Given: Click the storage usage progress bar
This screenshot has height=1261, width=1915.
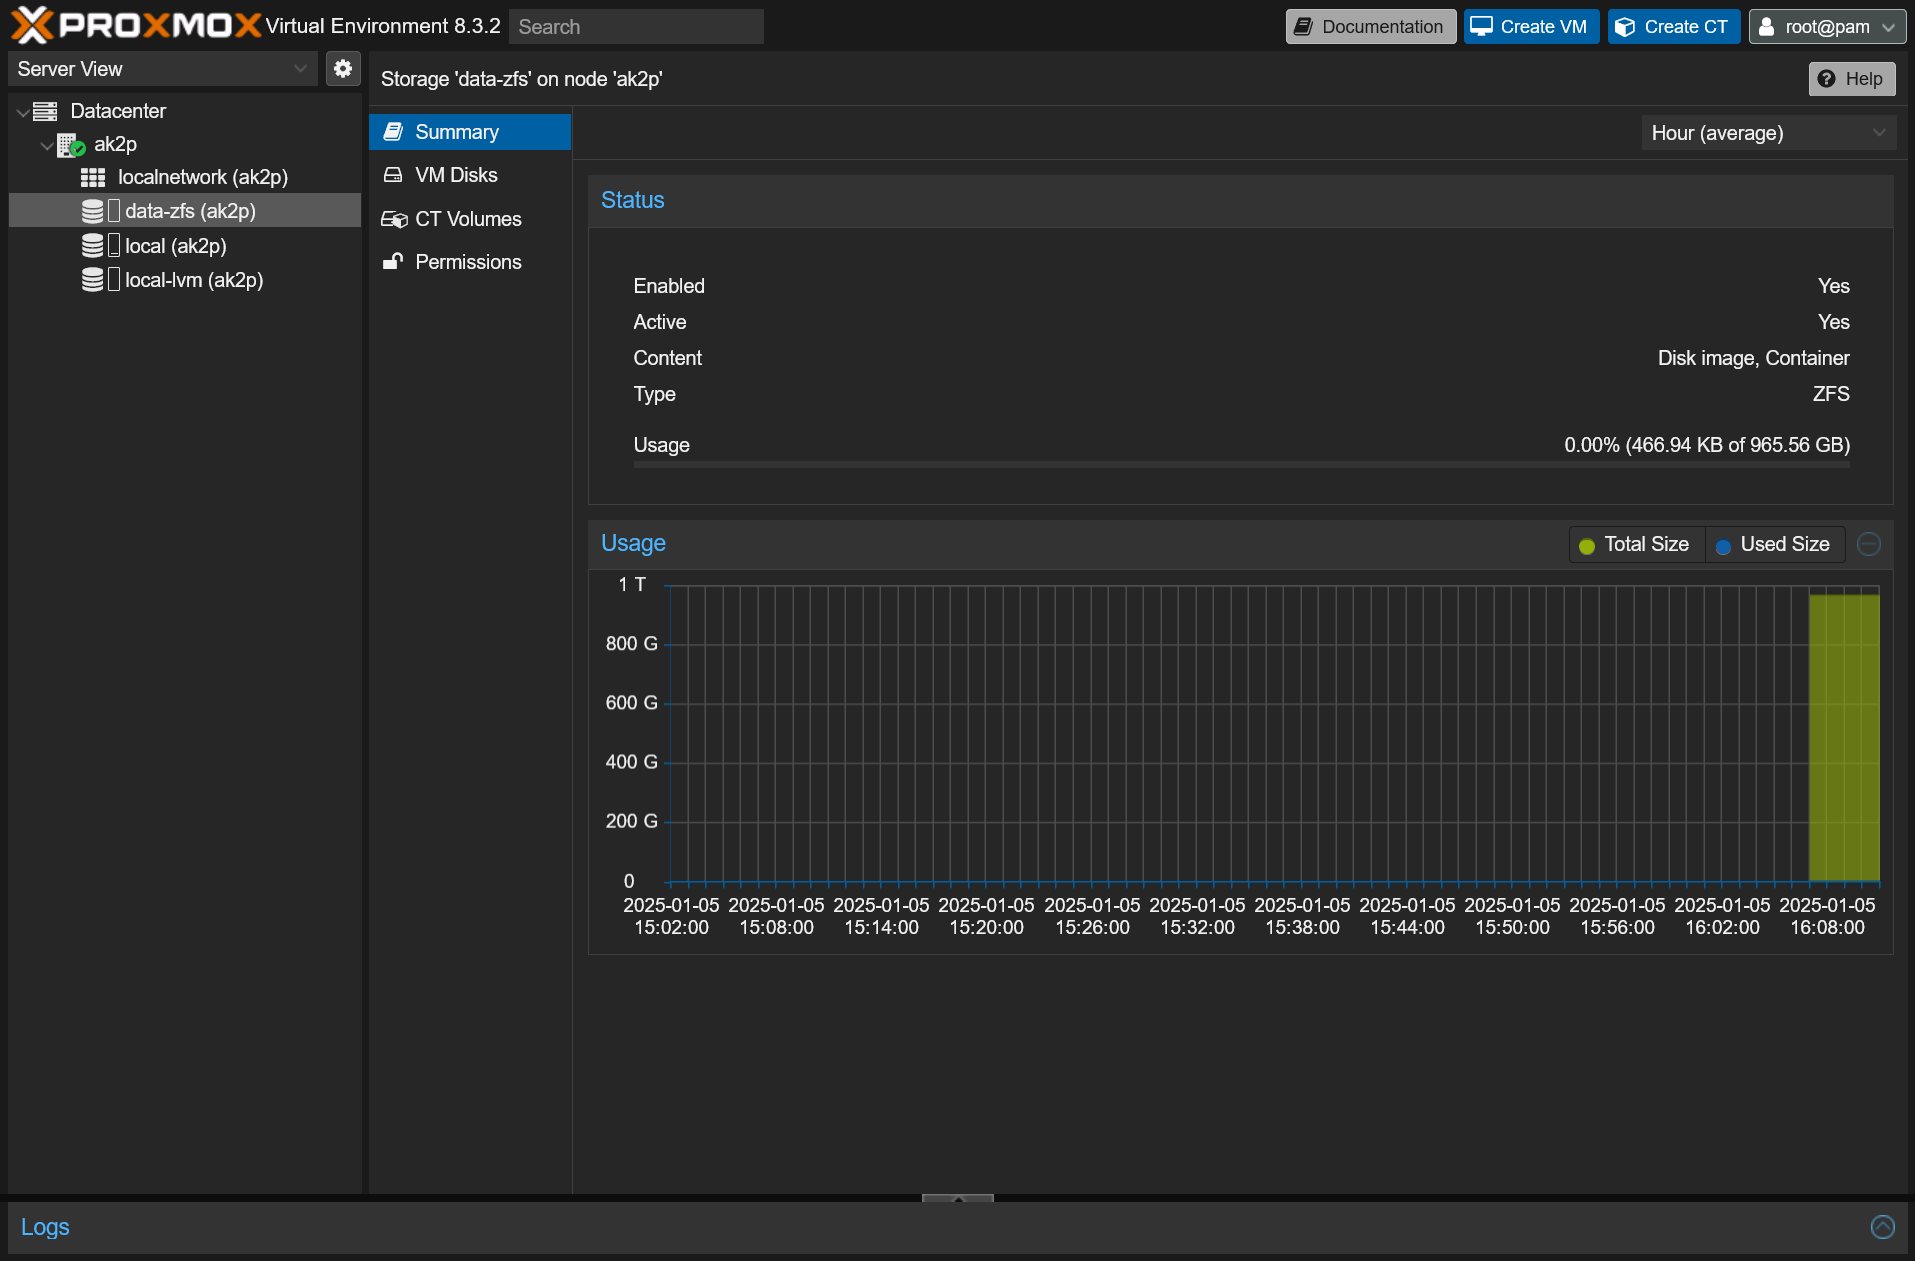Looking at the screenshot, I should click(x=1241, y=465).
